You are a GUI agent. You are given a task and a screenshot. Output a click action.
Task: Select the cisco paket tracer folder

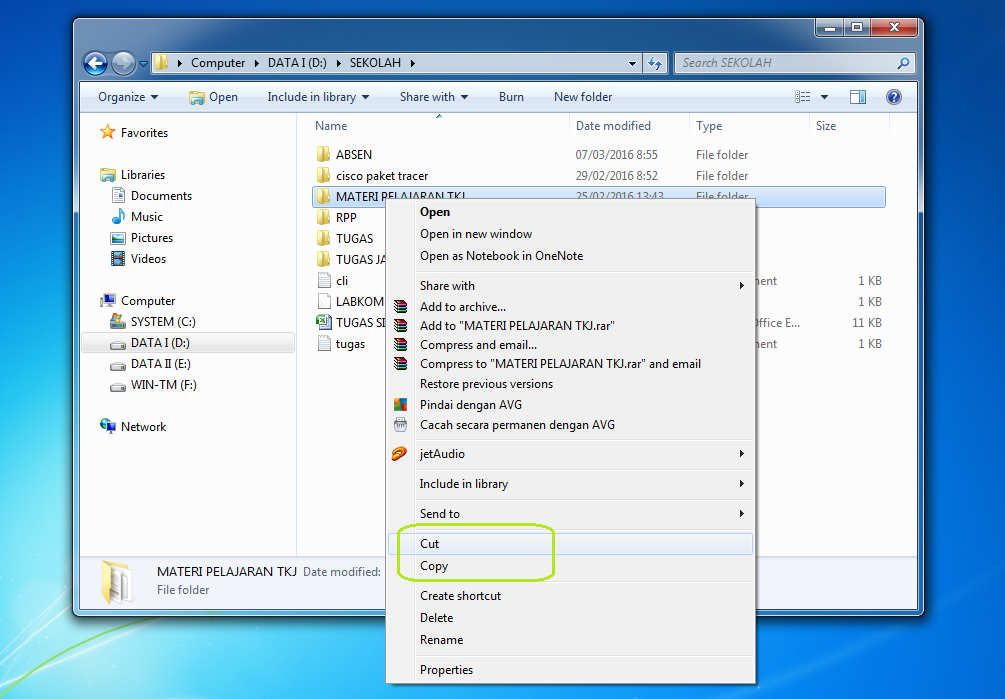pos(373,176)
